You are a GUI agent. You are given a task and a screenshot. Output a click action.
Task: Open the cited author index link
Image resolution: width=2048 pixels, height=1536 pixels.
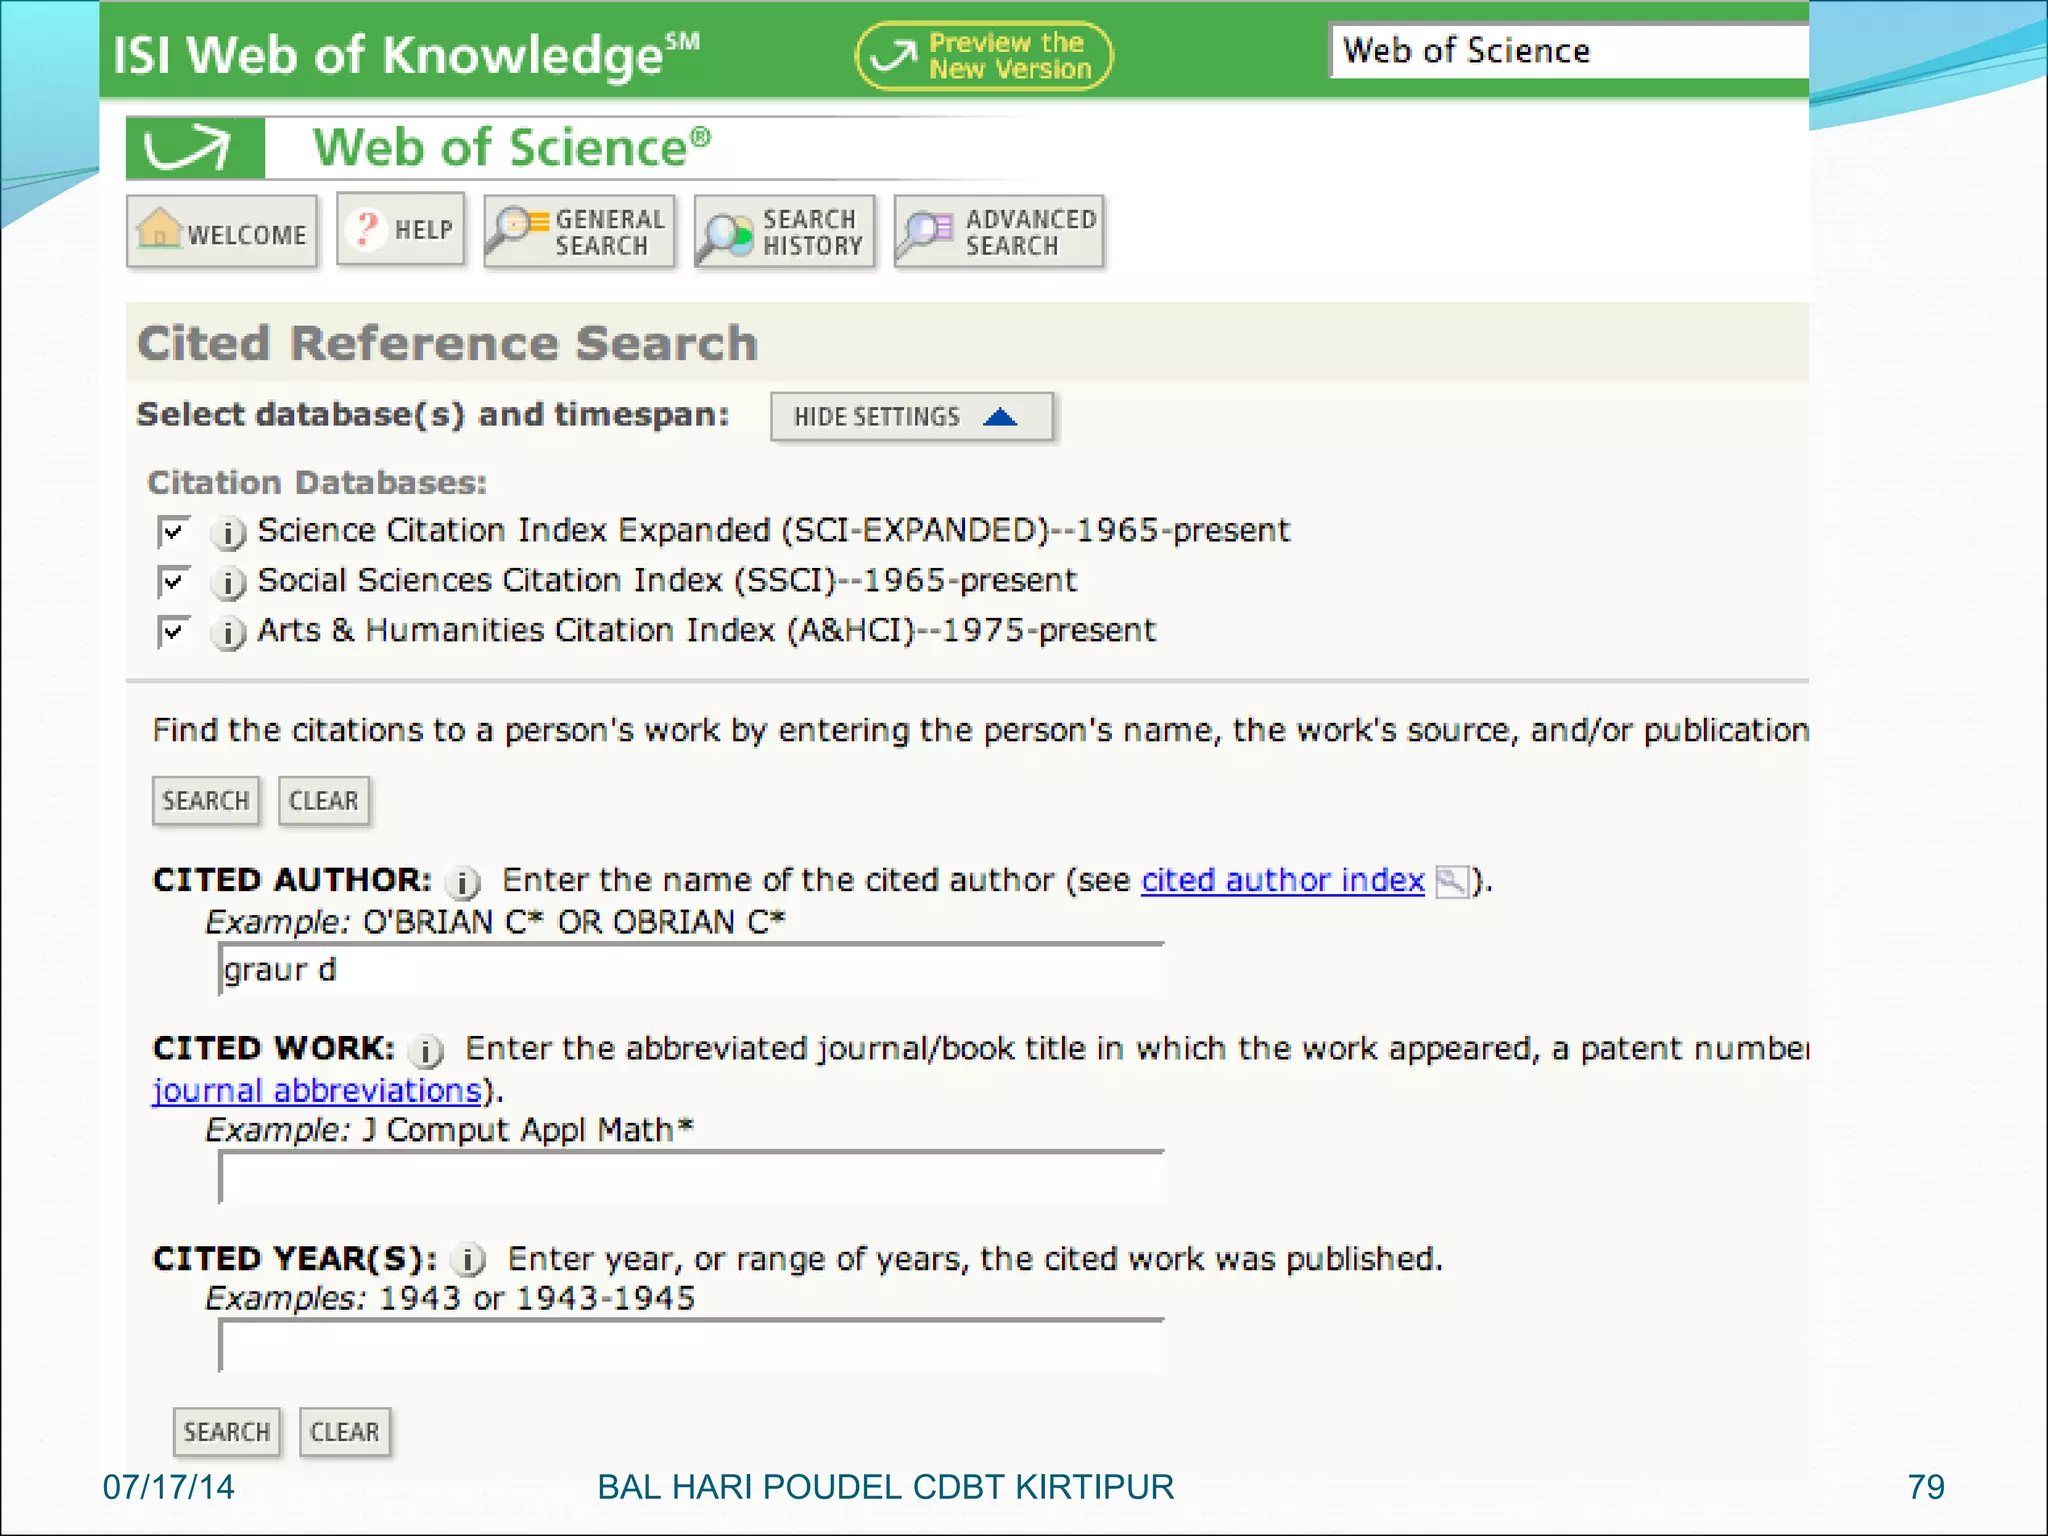click(x=1282, y=880)
